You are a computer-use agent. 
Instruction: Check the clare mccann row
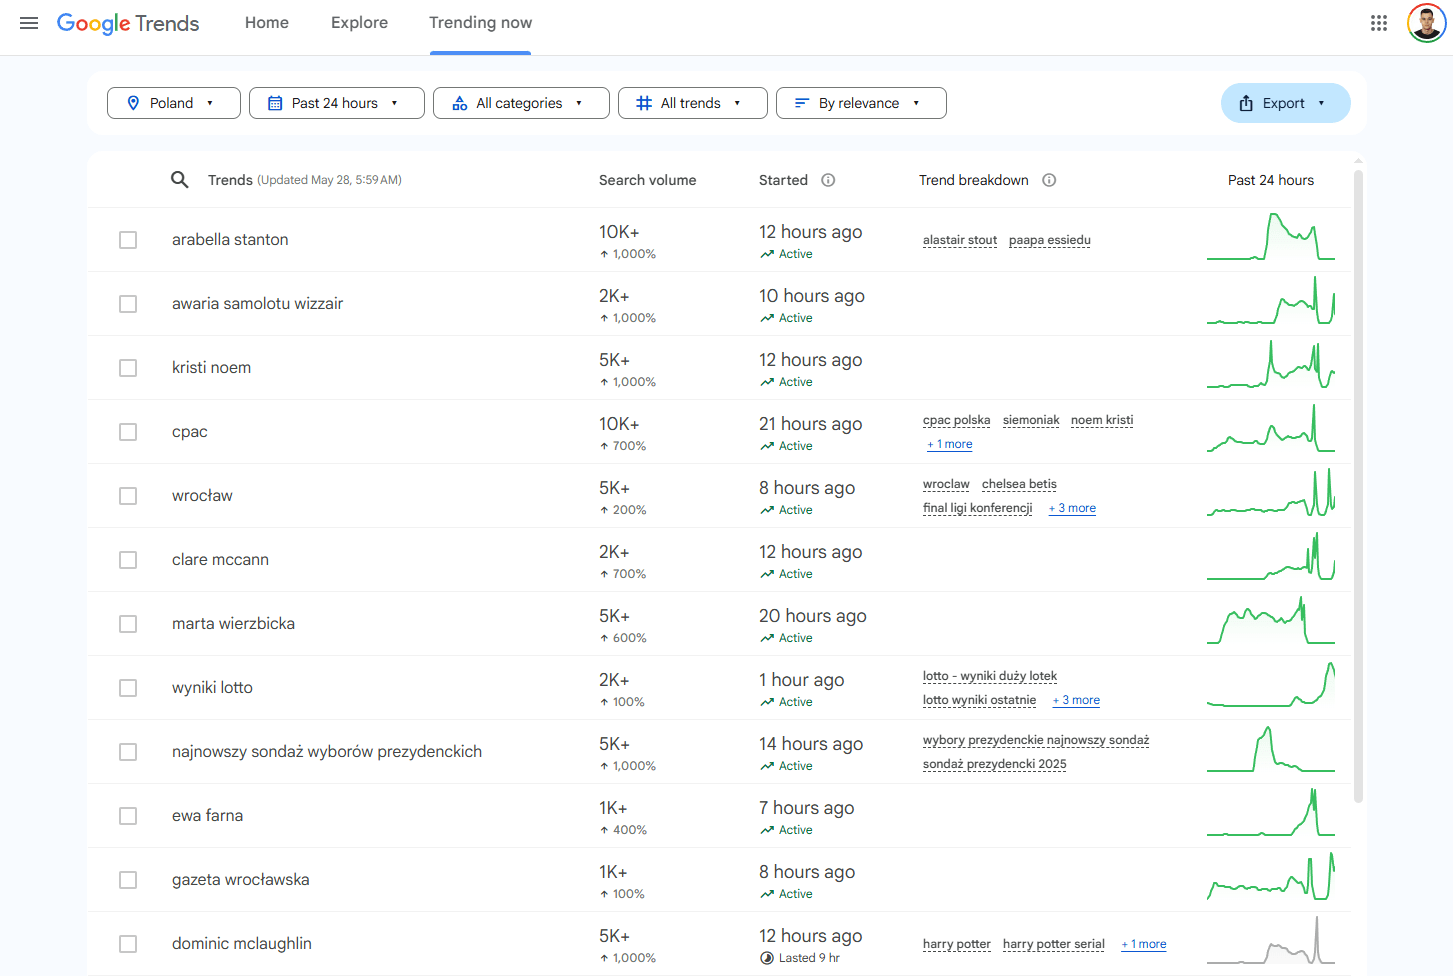[x=128, y=560]
